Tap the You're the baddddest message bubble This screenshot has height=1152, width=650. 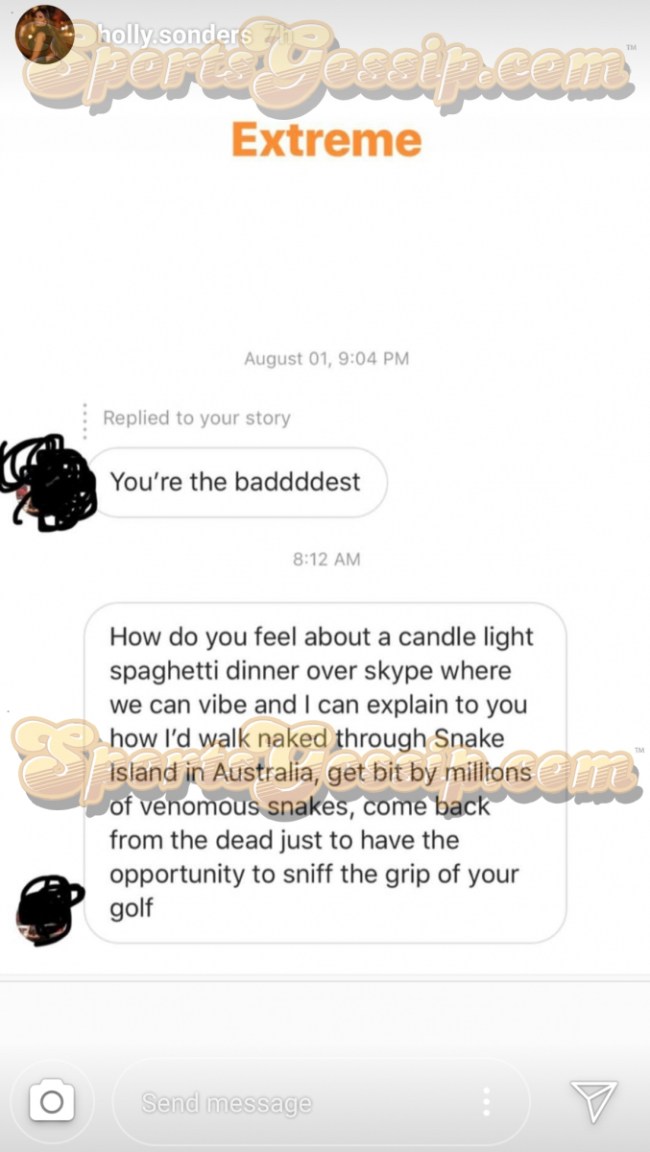click(x=236, y=482)
